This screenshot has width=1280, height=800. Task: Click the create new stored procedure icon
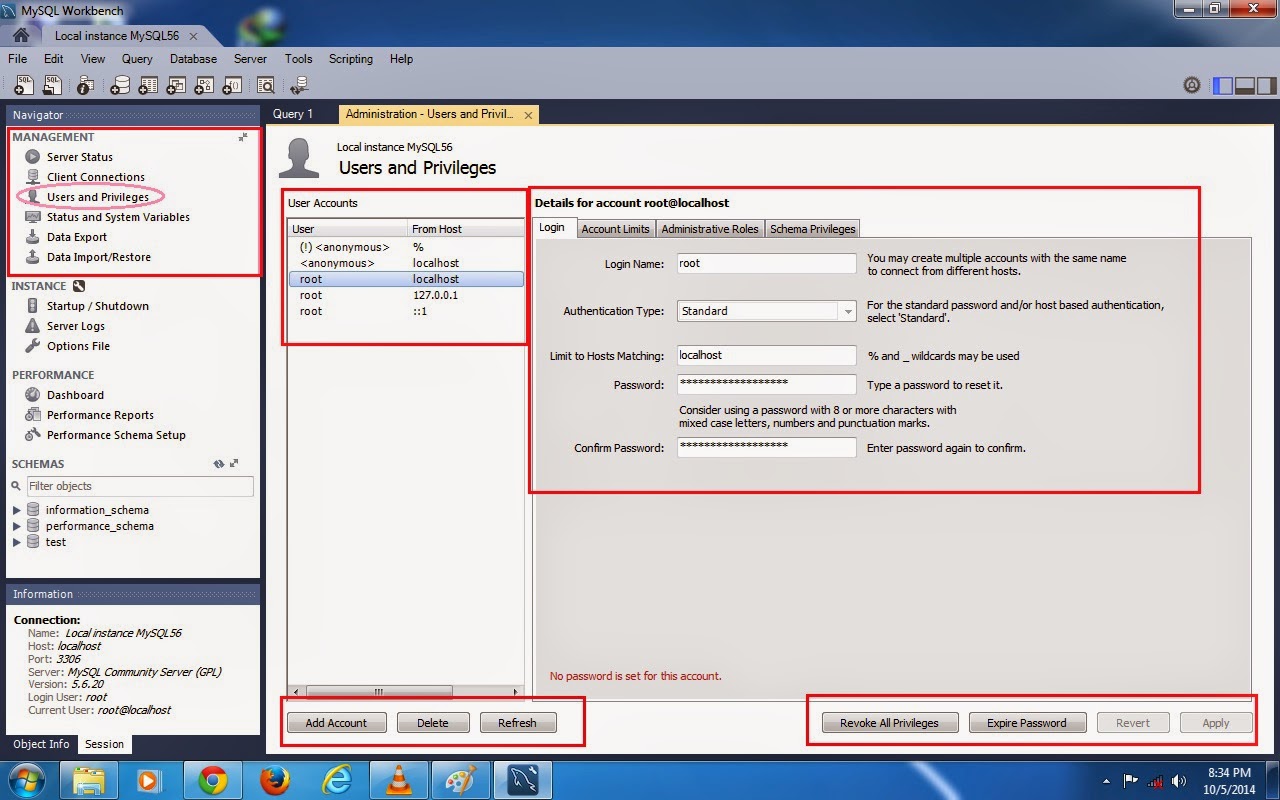point(204,86)
